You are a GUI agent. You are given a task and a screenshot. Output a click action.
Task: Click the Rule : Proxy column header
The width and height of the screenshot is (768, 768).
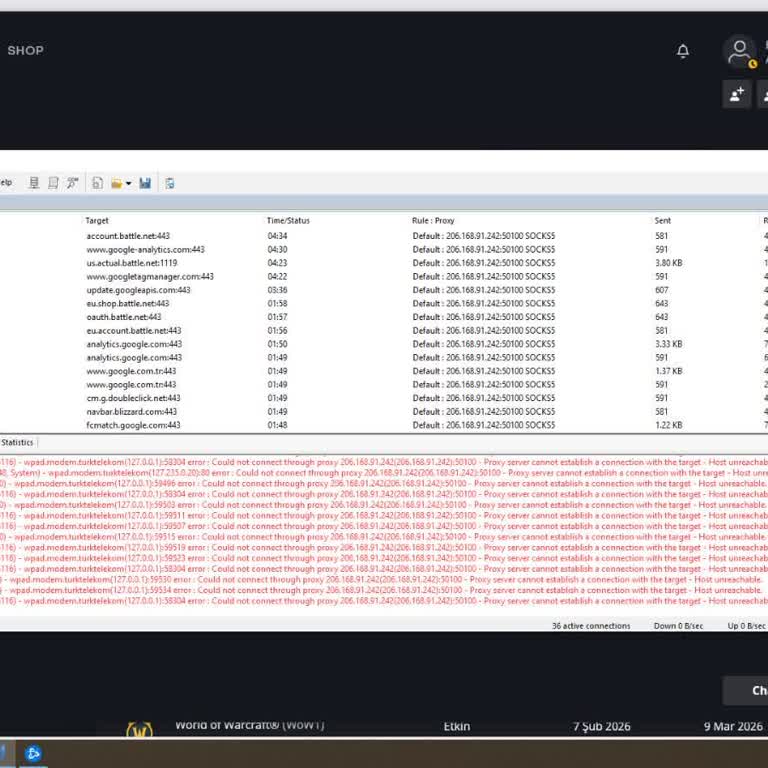pos(433,220)
